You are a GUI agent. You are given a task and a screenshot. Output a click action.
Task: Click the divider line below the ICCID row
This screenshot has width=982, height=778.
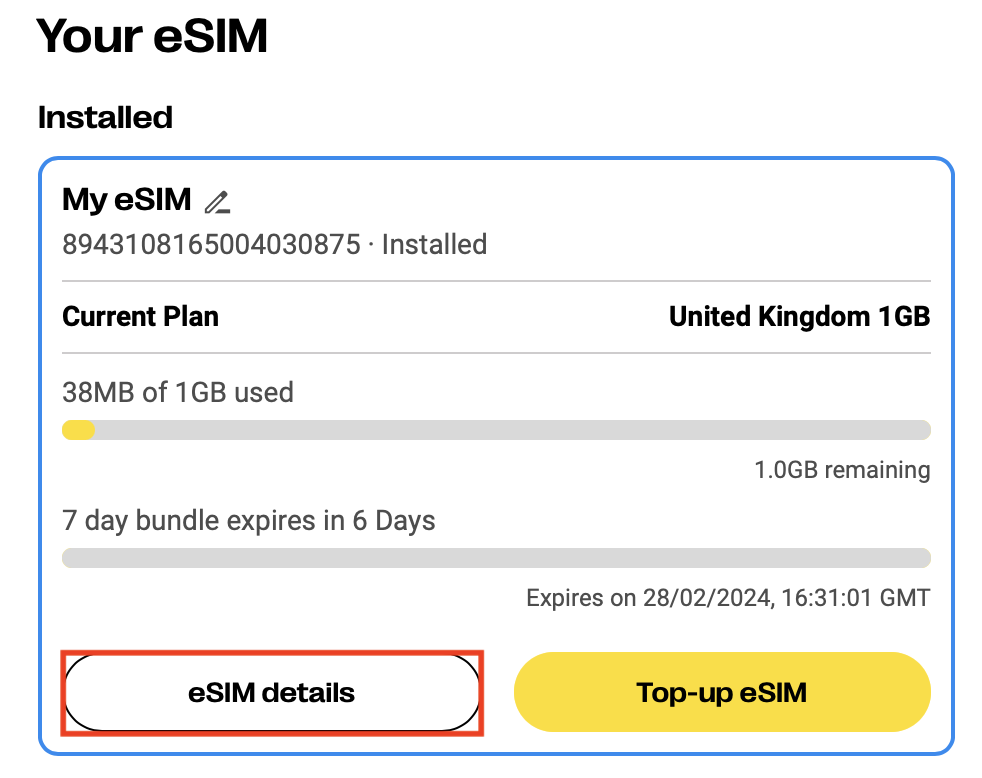coord(496,281)
